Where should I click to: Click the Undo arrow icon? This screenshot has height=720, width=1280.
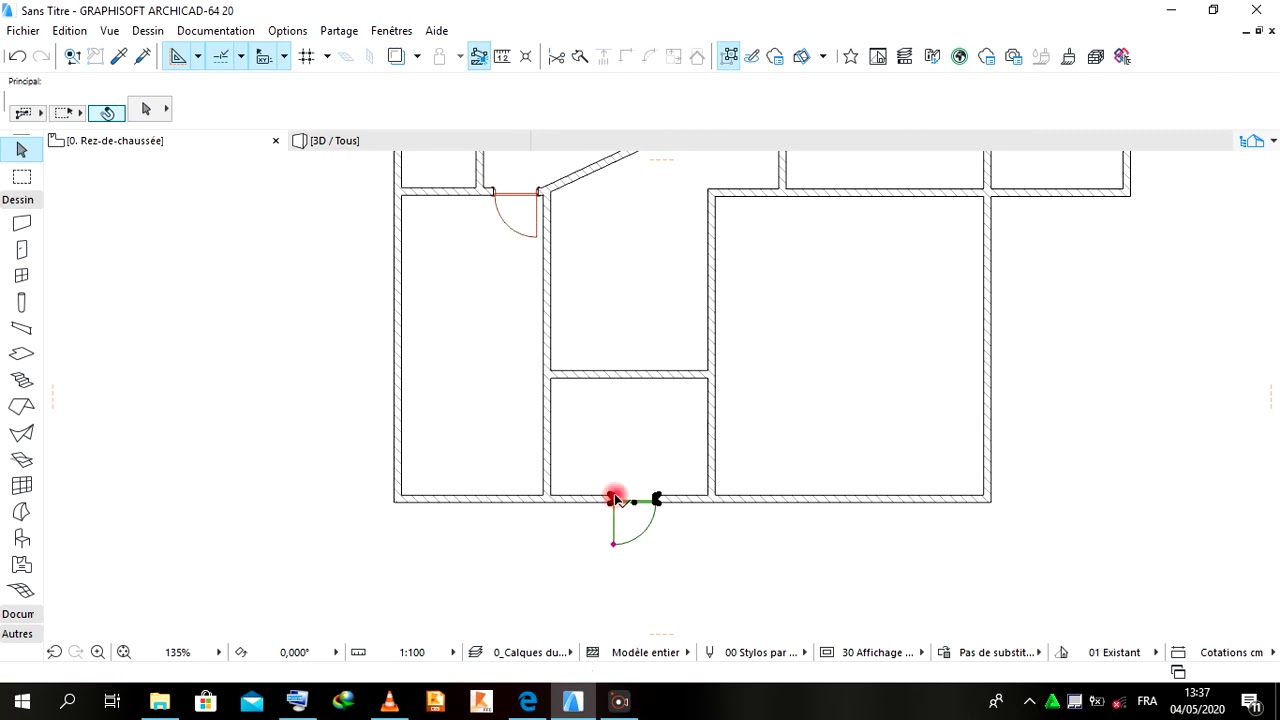point(17,57)
